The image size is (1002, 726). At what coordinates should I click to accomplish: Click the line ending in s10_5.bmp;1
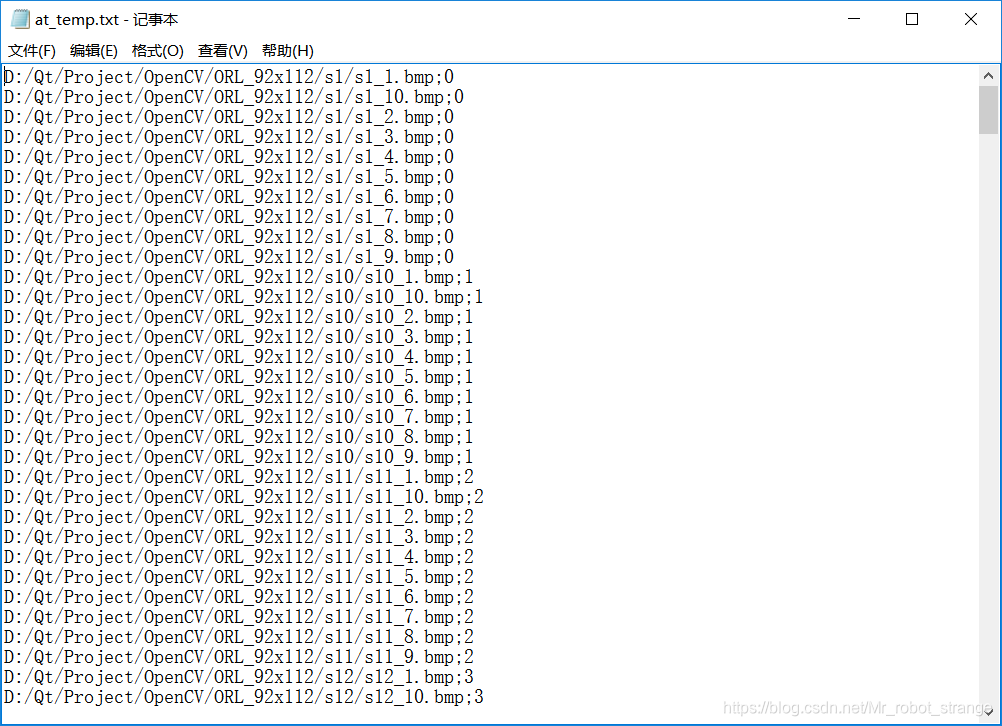tap(238, 377)
